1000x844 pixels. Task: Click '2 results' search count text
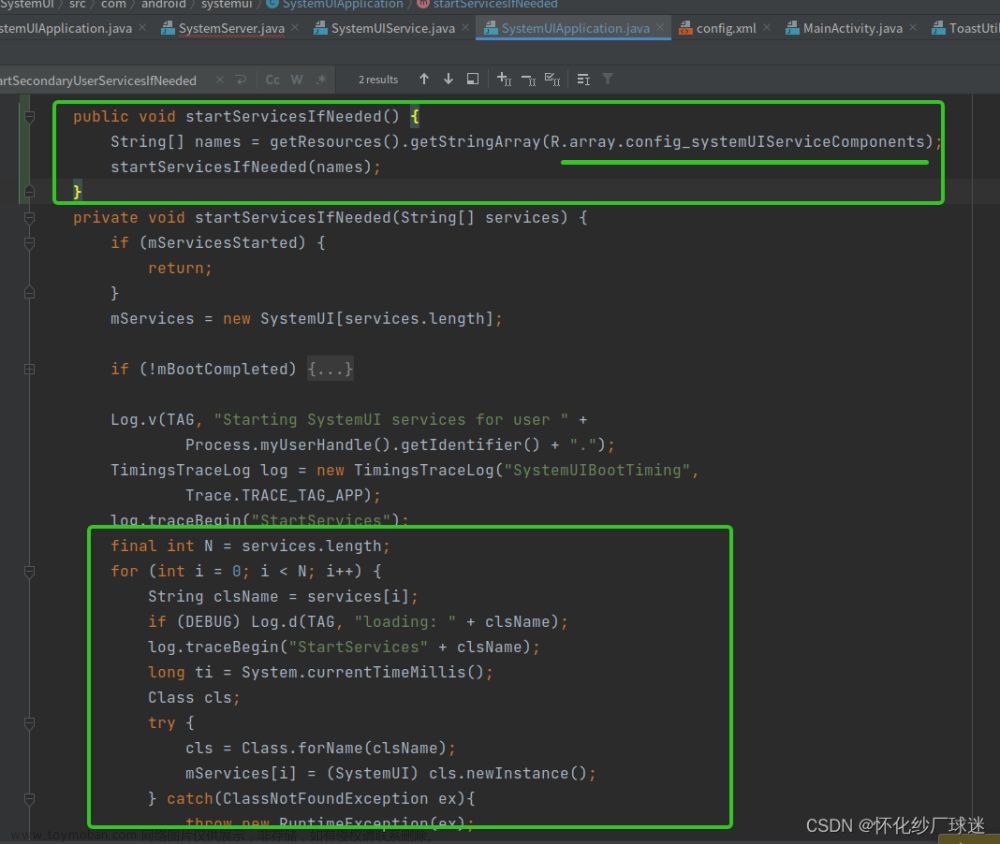[x=378, y=80]
